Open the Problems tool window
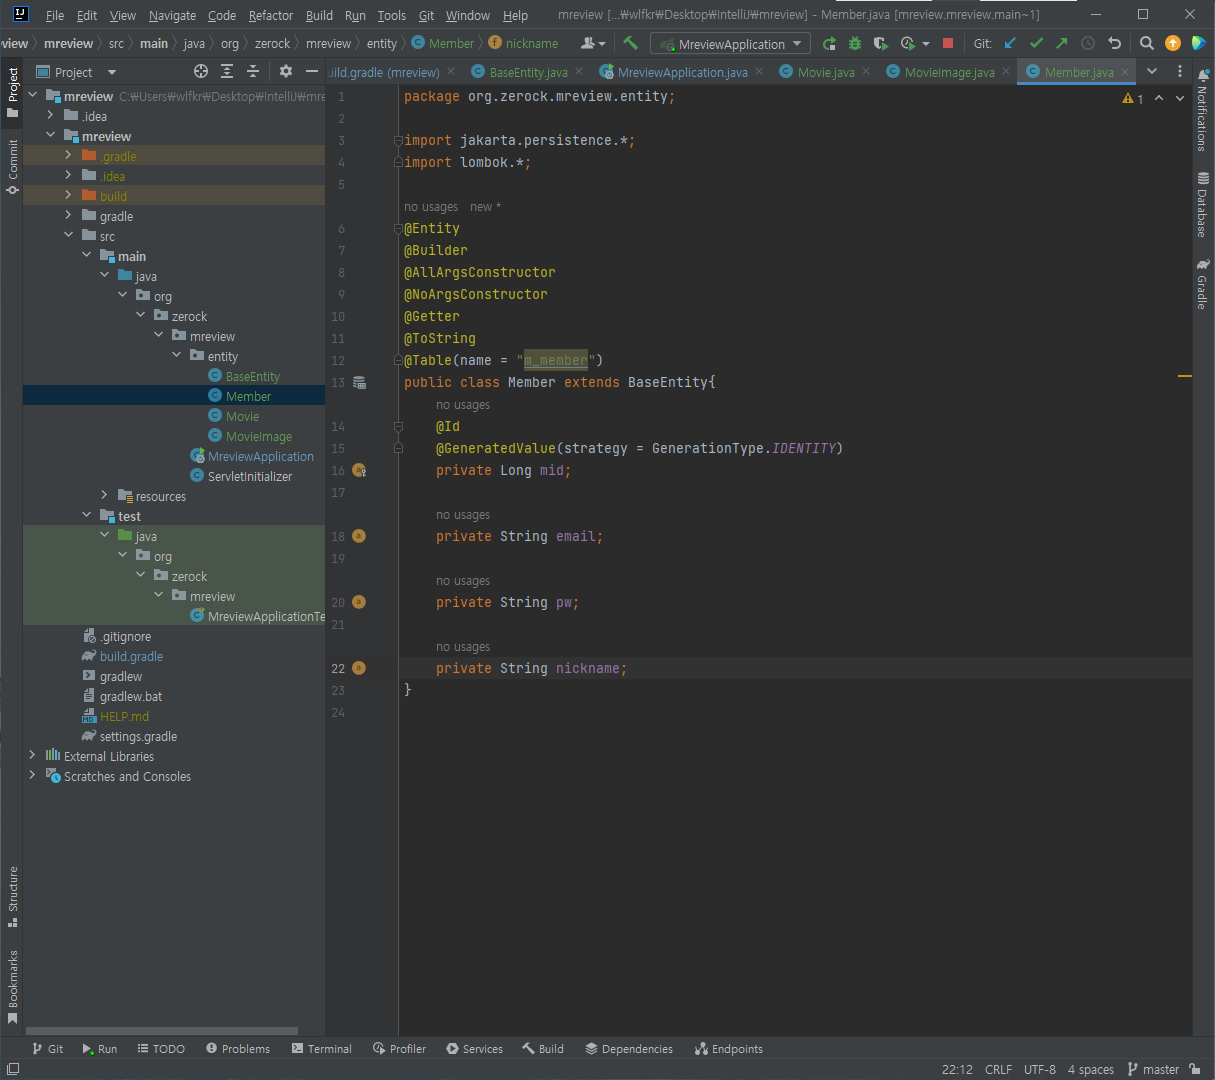Viewport: 1215px width, 1080px height. tap(238, 1049)
